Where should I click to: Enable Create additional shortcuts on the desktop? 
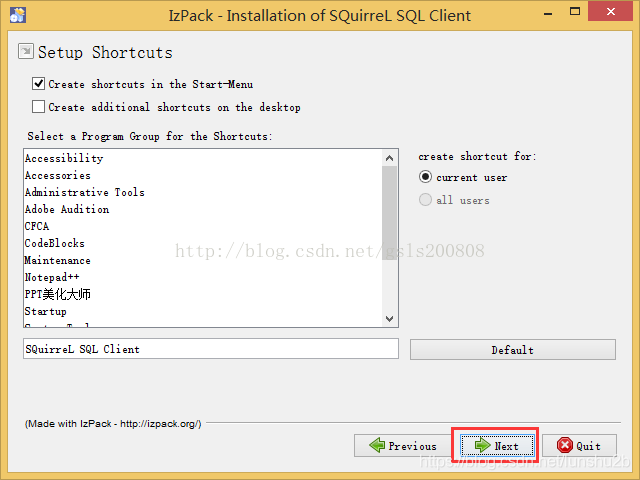coord(38,107)
